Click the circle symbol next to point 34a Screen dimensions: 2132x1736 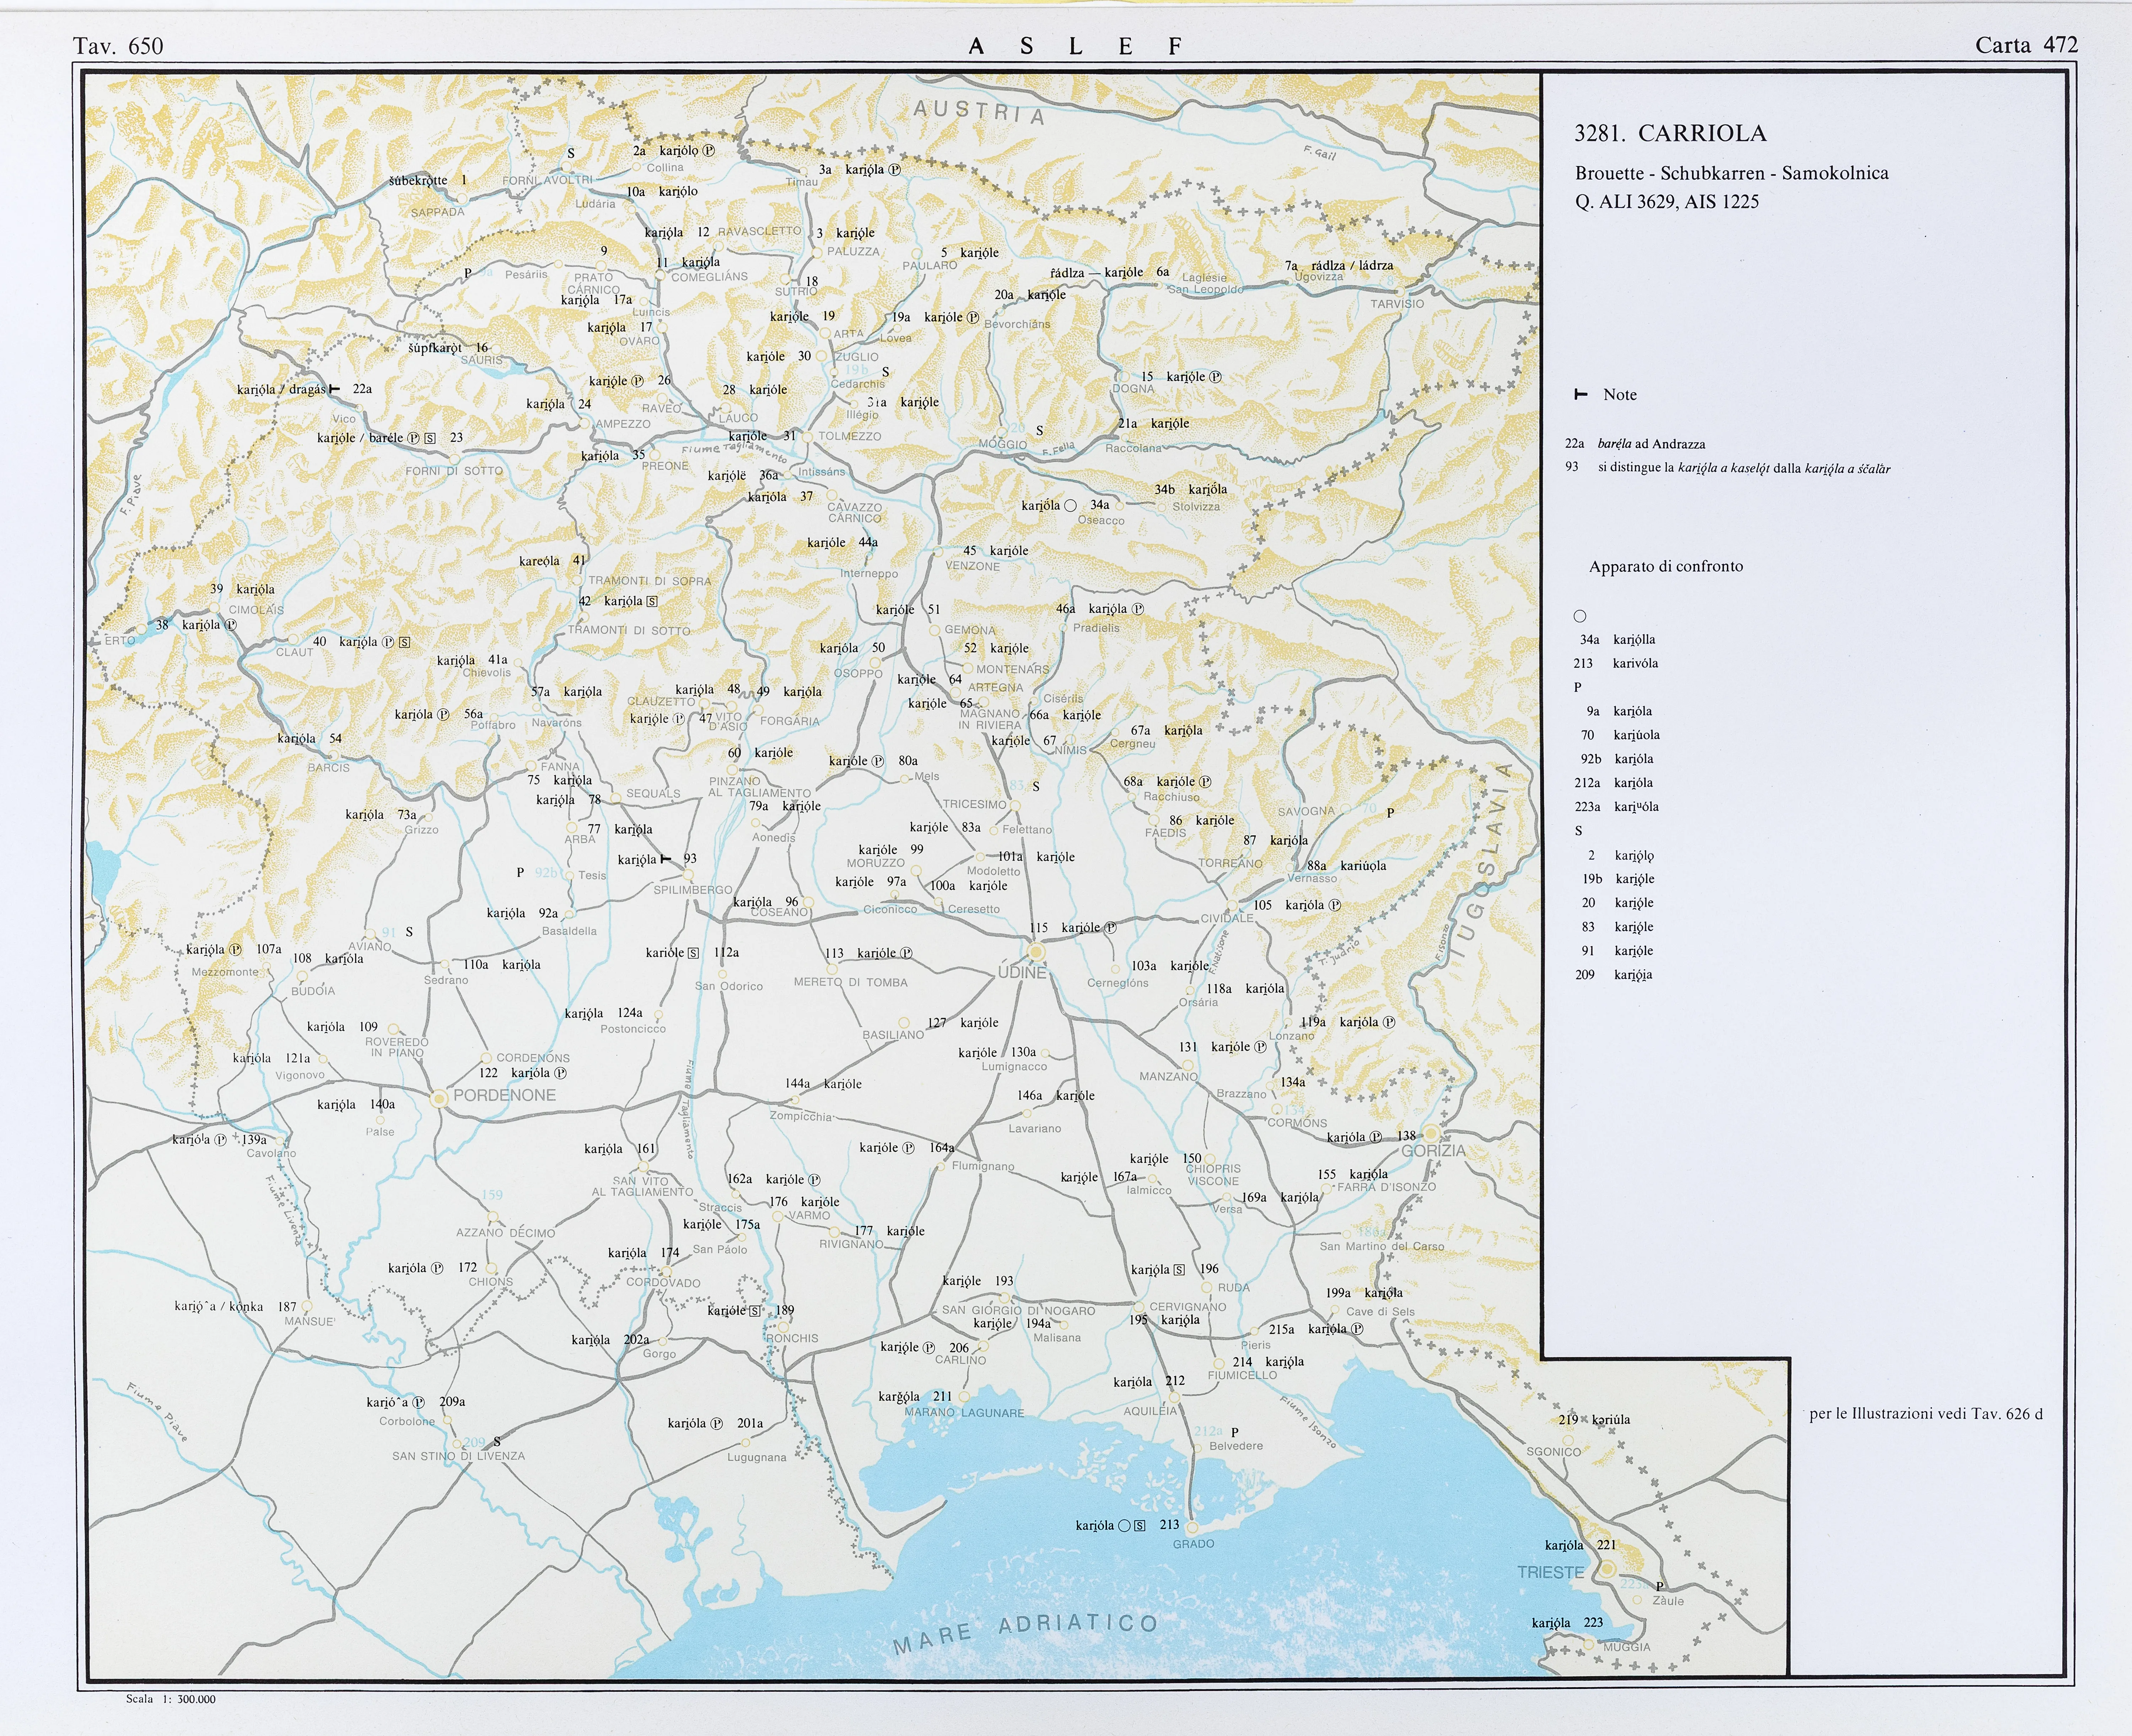(x=1070, y=506)
